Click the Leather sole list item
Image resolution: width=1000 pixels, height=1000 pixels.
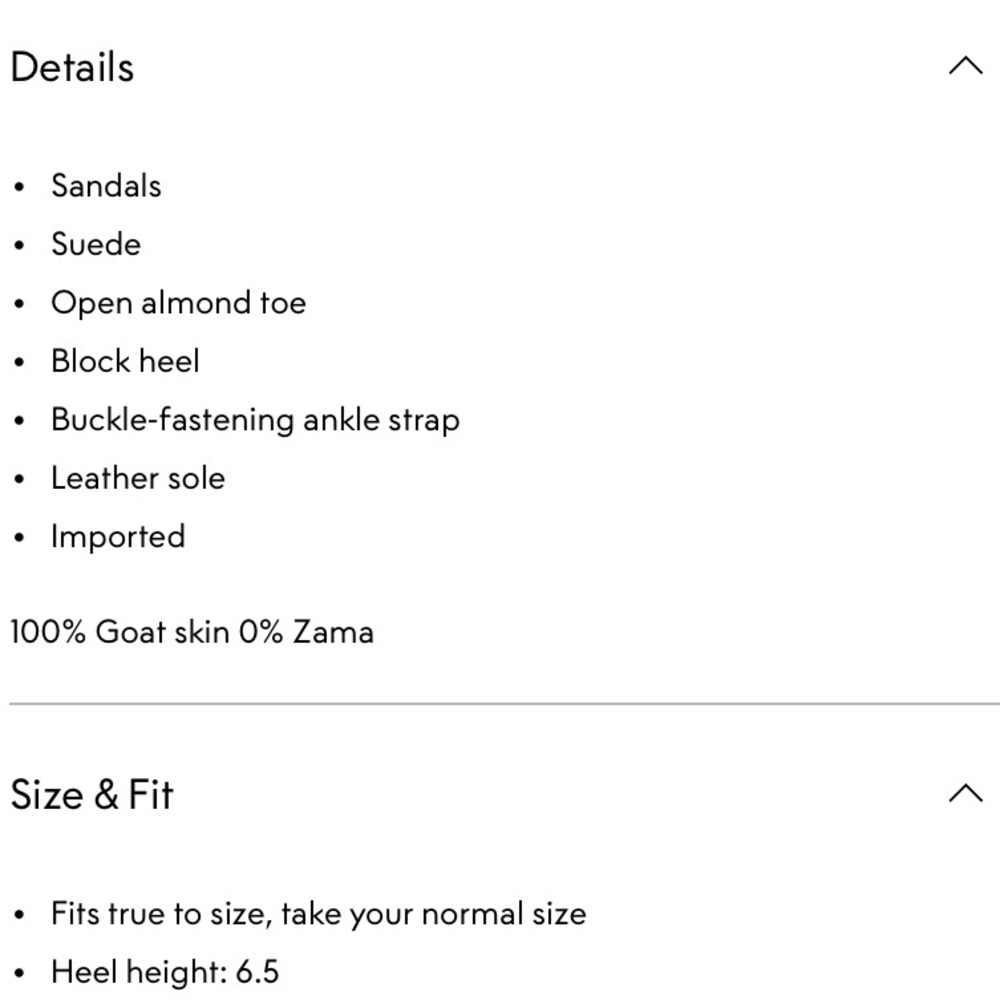point(138,478)
